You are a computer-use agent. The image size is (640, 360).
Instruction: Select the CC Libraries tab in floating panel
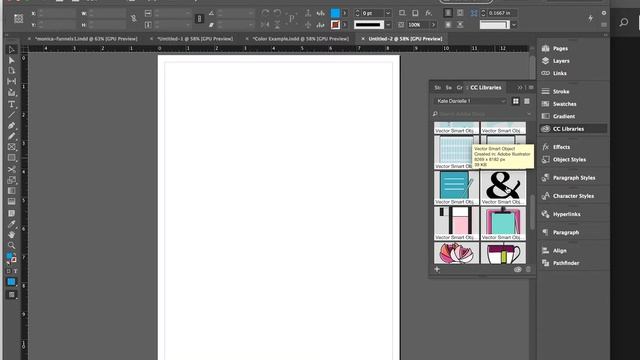(x=485, y=87)
